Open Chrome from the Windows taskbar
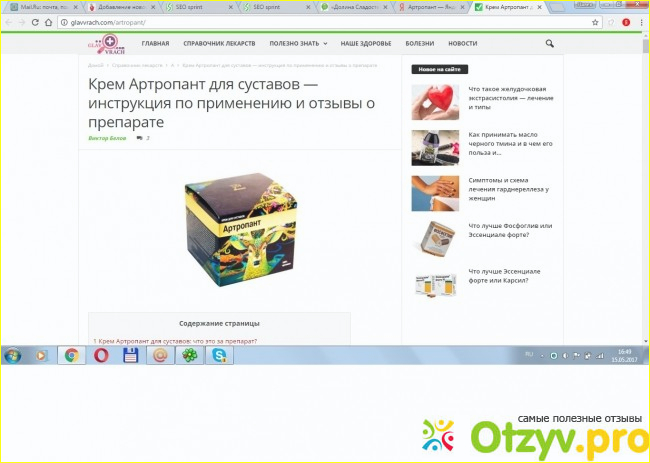 pos(71,355)
